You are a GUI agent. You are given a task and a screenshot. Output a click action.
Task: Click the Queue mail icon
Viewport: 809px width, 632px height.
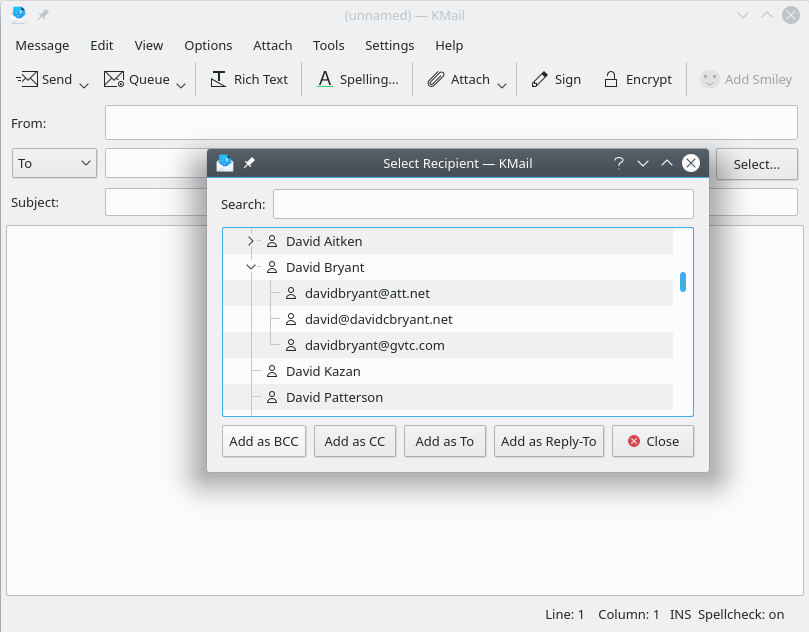click(114, 80)
